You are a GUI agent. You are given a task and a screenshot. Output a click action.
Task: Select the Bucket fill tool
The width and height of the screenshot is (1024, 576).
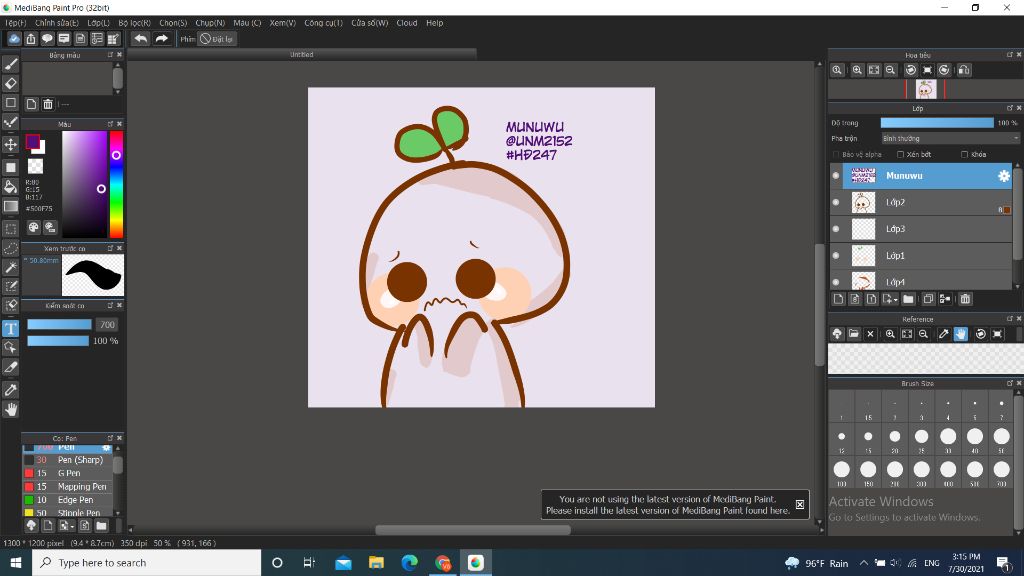(10, 187)
